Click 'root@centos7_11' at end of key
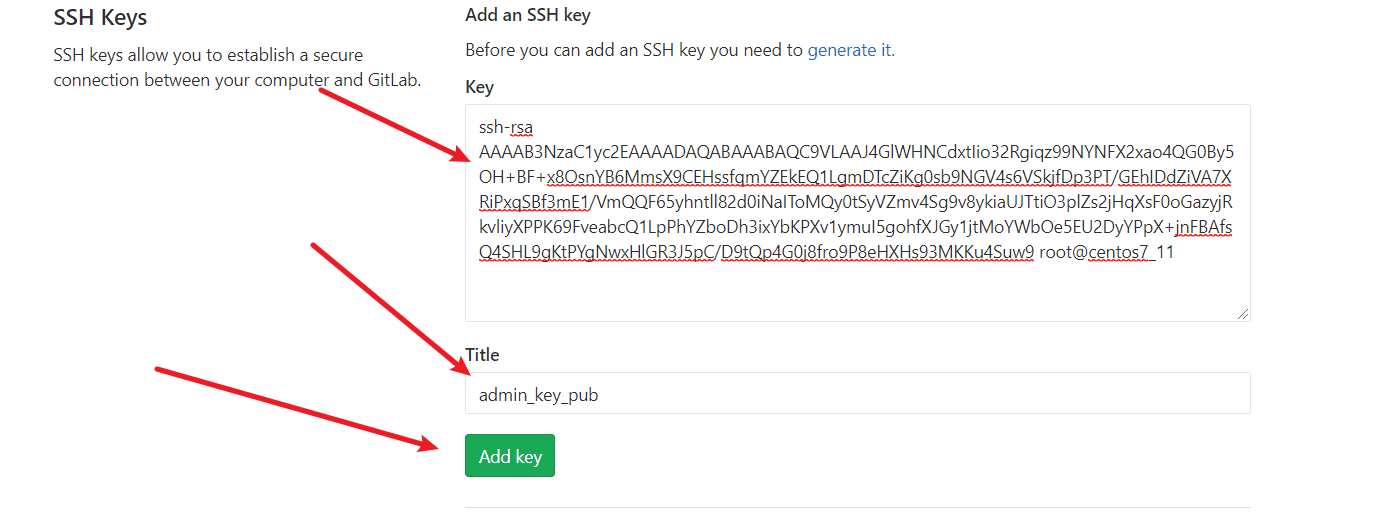 1107,252
